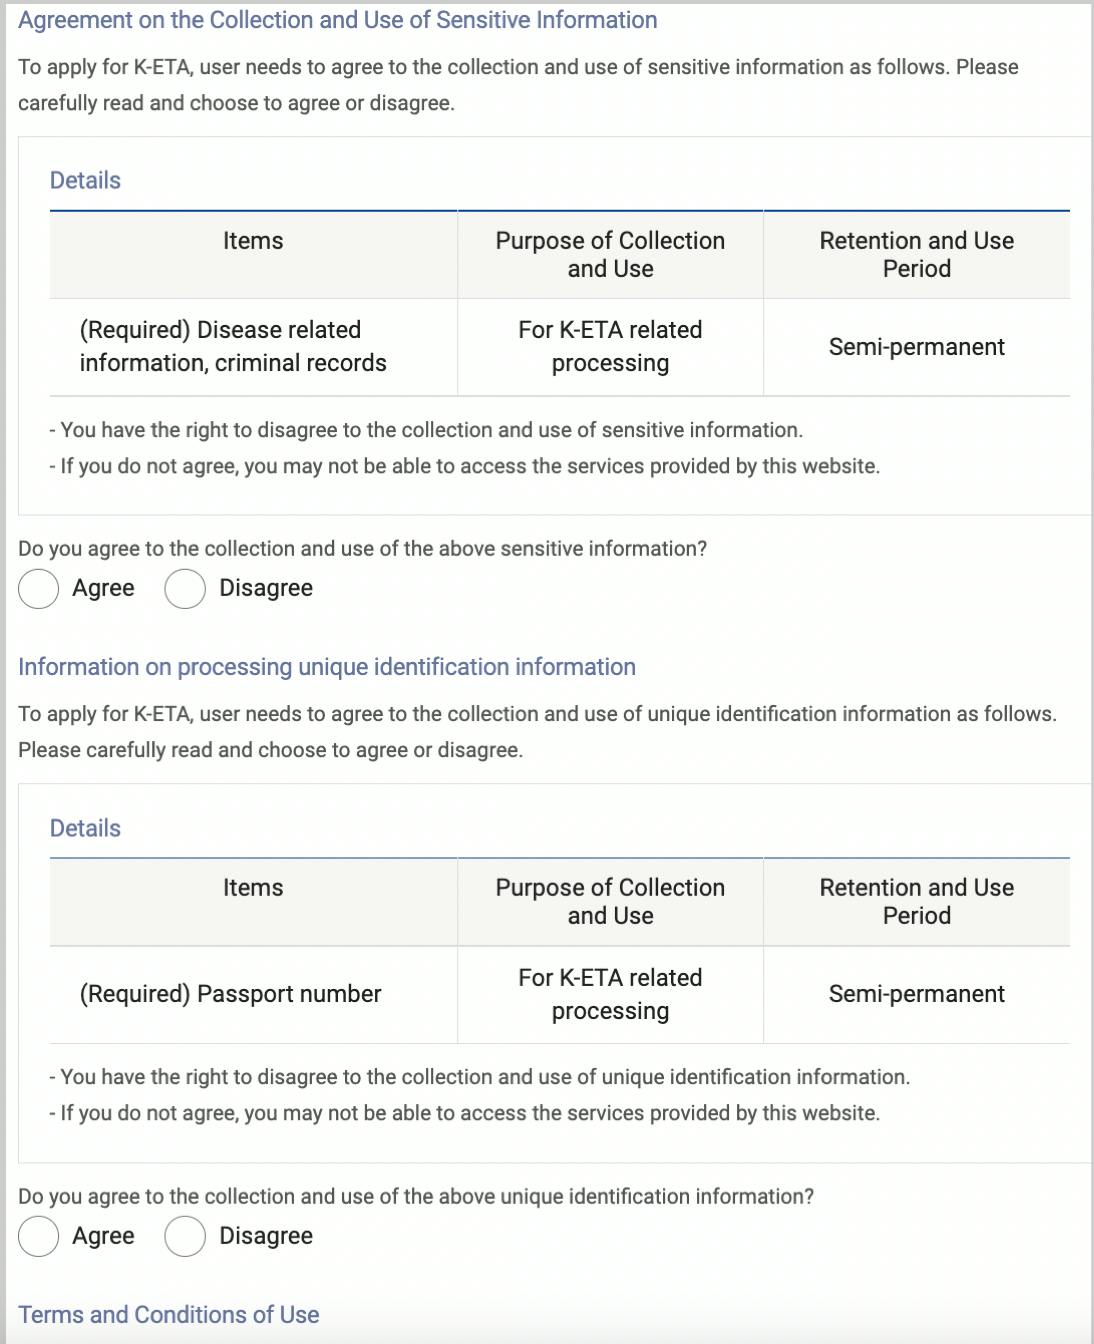Click Items header in the first table
Image resolution: width=1094 pixels, height=1344 pixels.
(253, 241)
